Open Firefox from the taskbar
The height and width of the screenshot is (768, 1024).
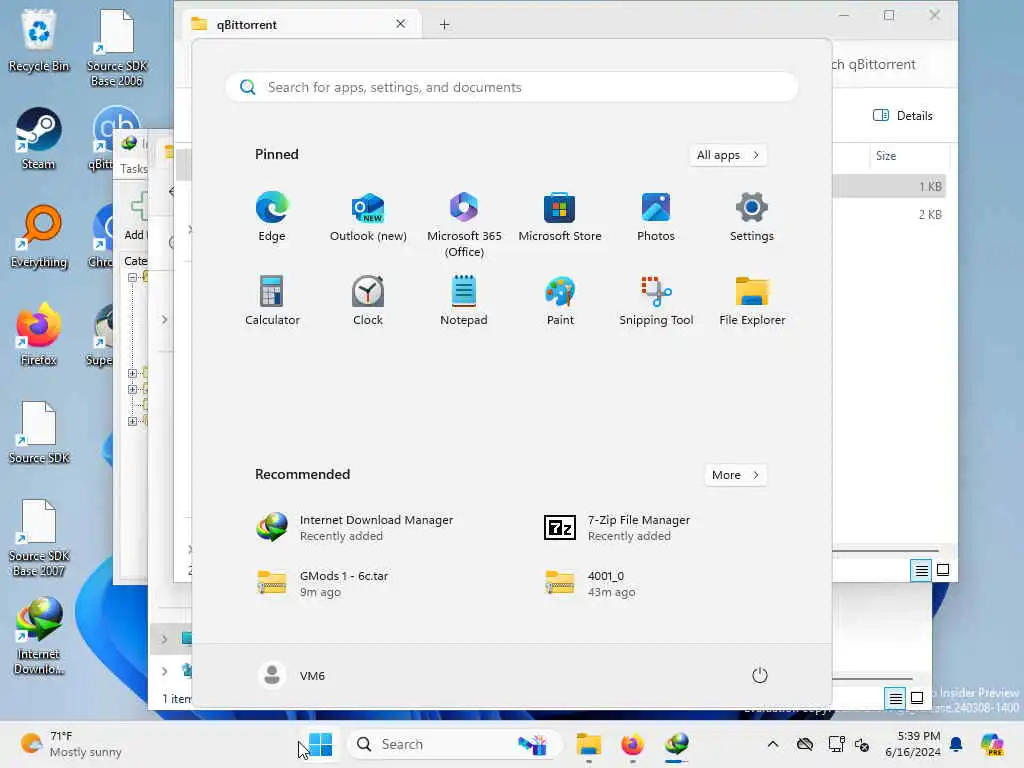point(632,744)
